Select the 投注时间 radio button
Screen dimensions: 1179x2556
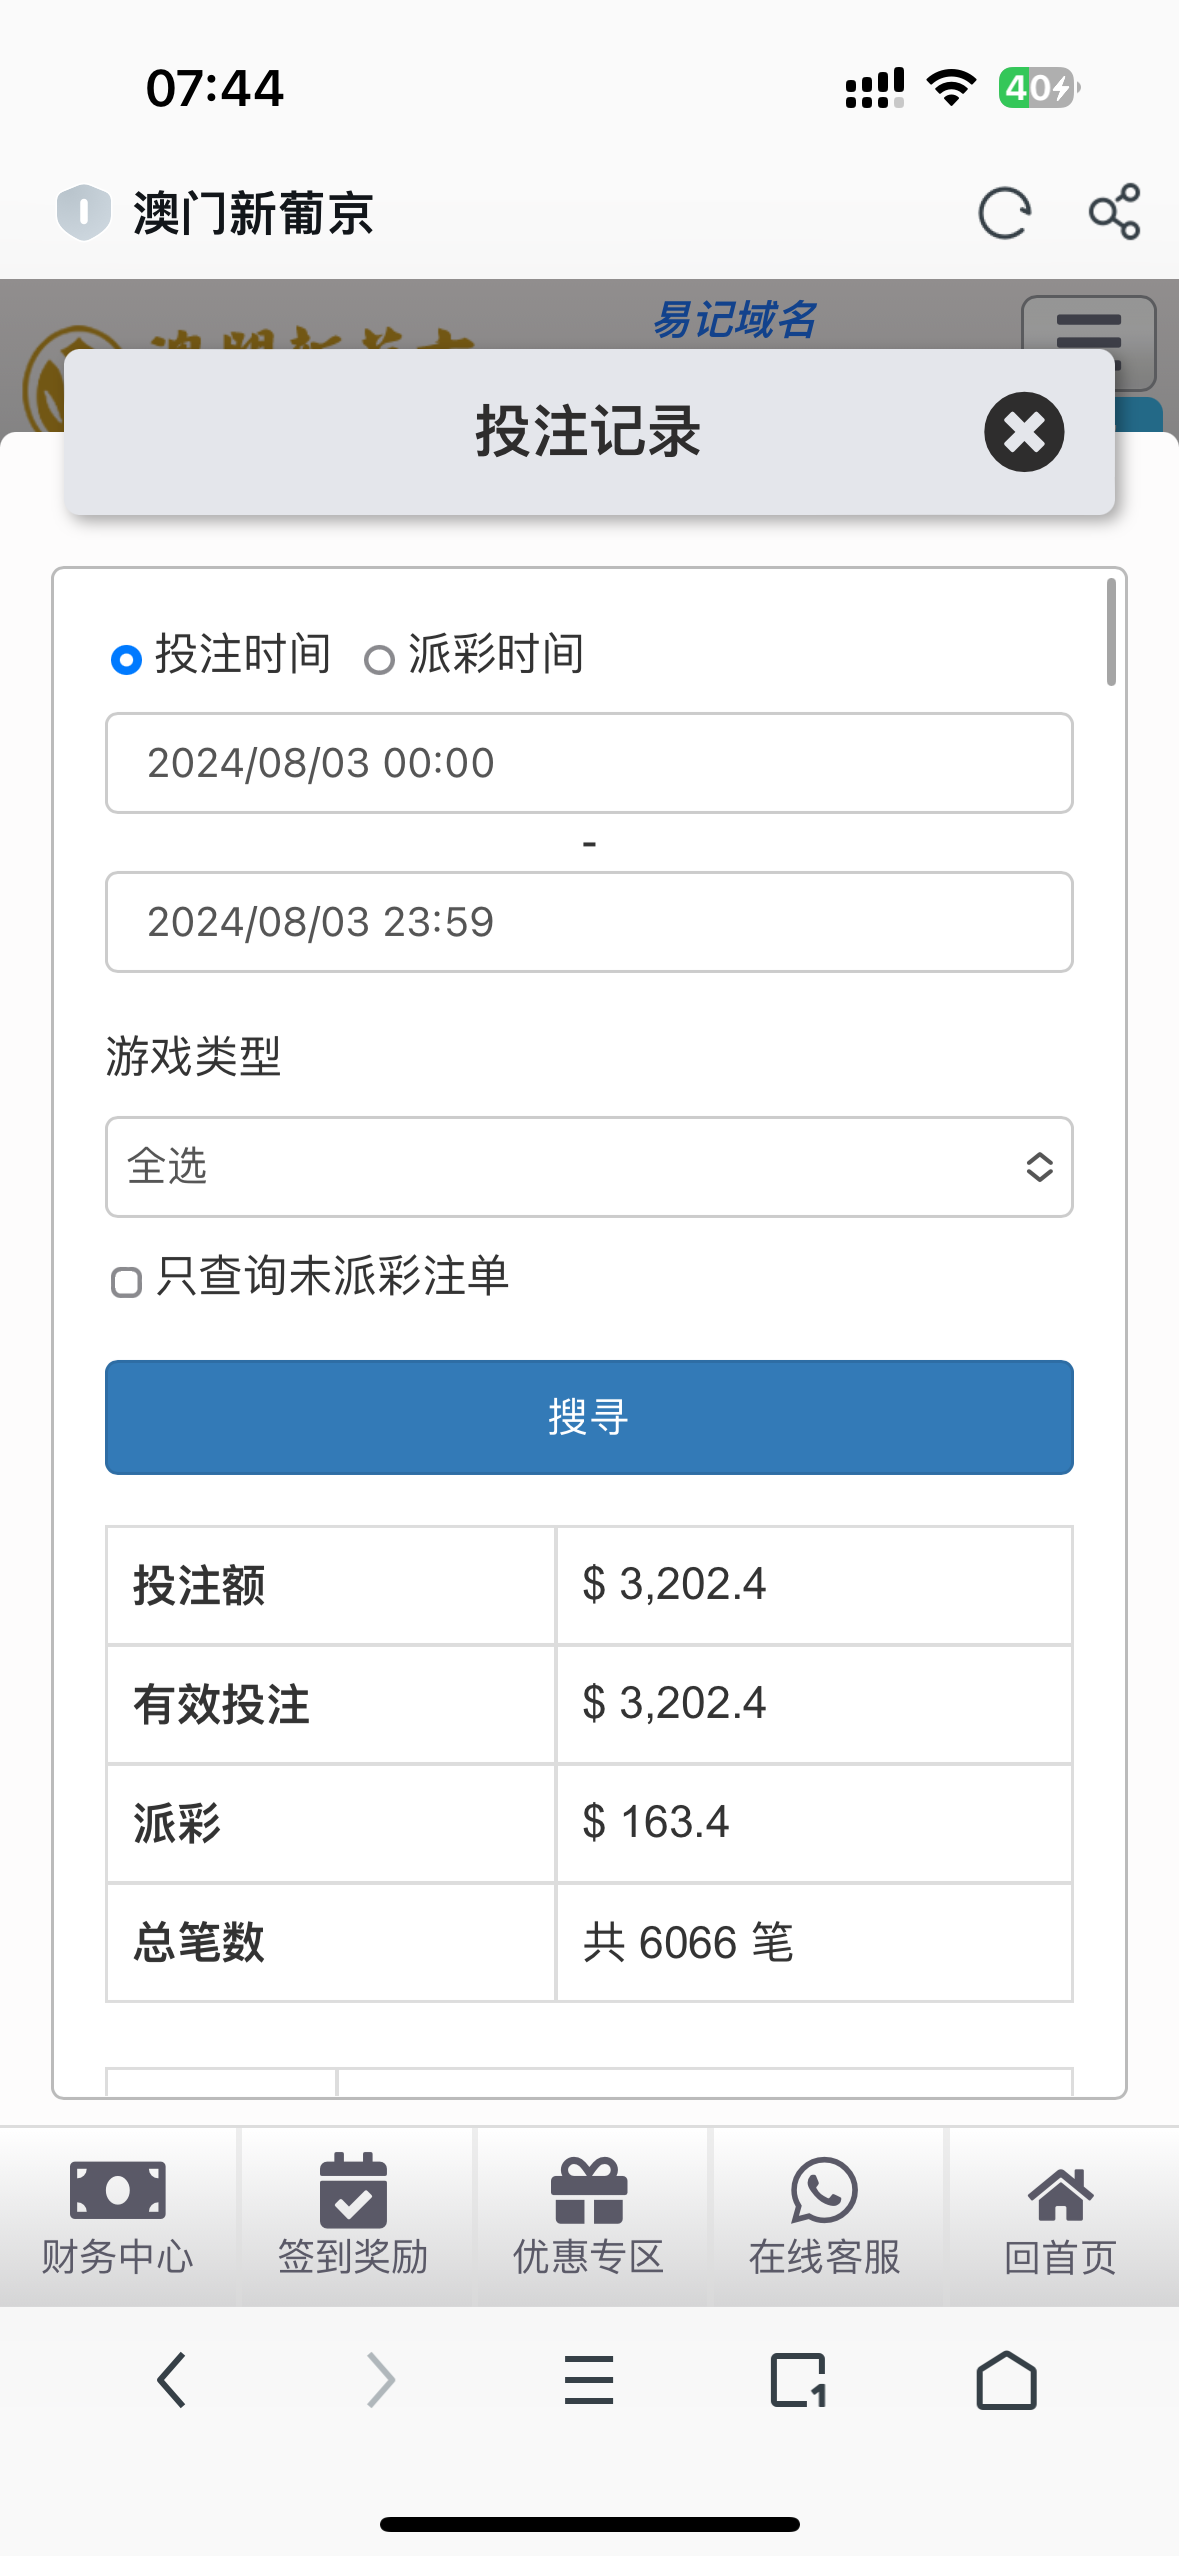(126, 660)
